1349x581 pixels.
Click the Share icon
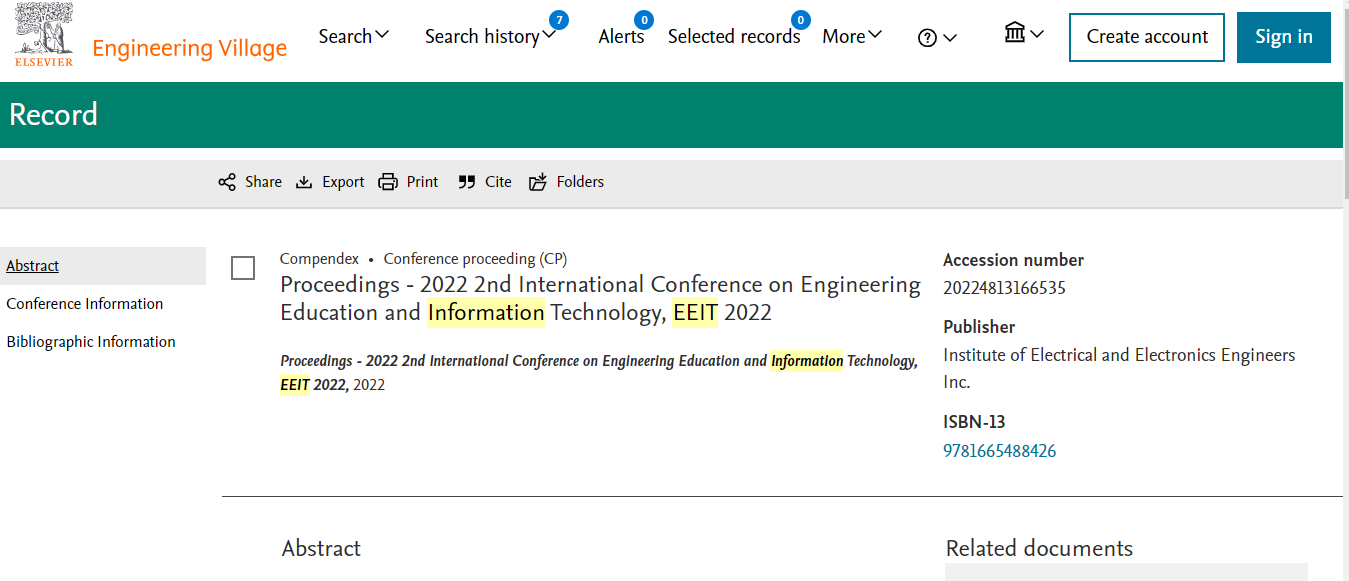[x=227, y=182]
